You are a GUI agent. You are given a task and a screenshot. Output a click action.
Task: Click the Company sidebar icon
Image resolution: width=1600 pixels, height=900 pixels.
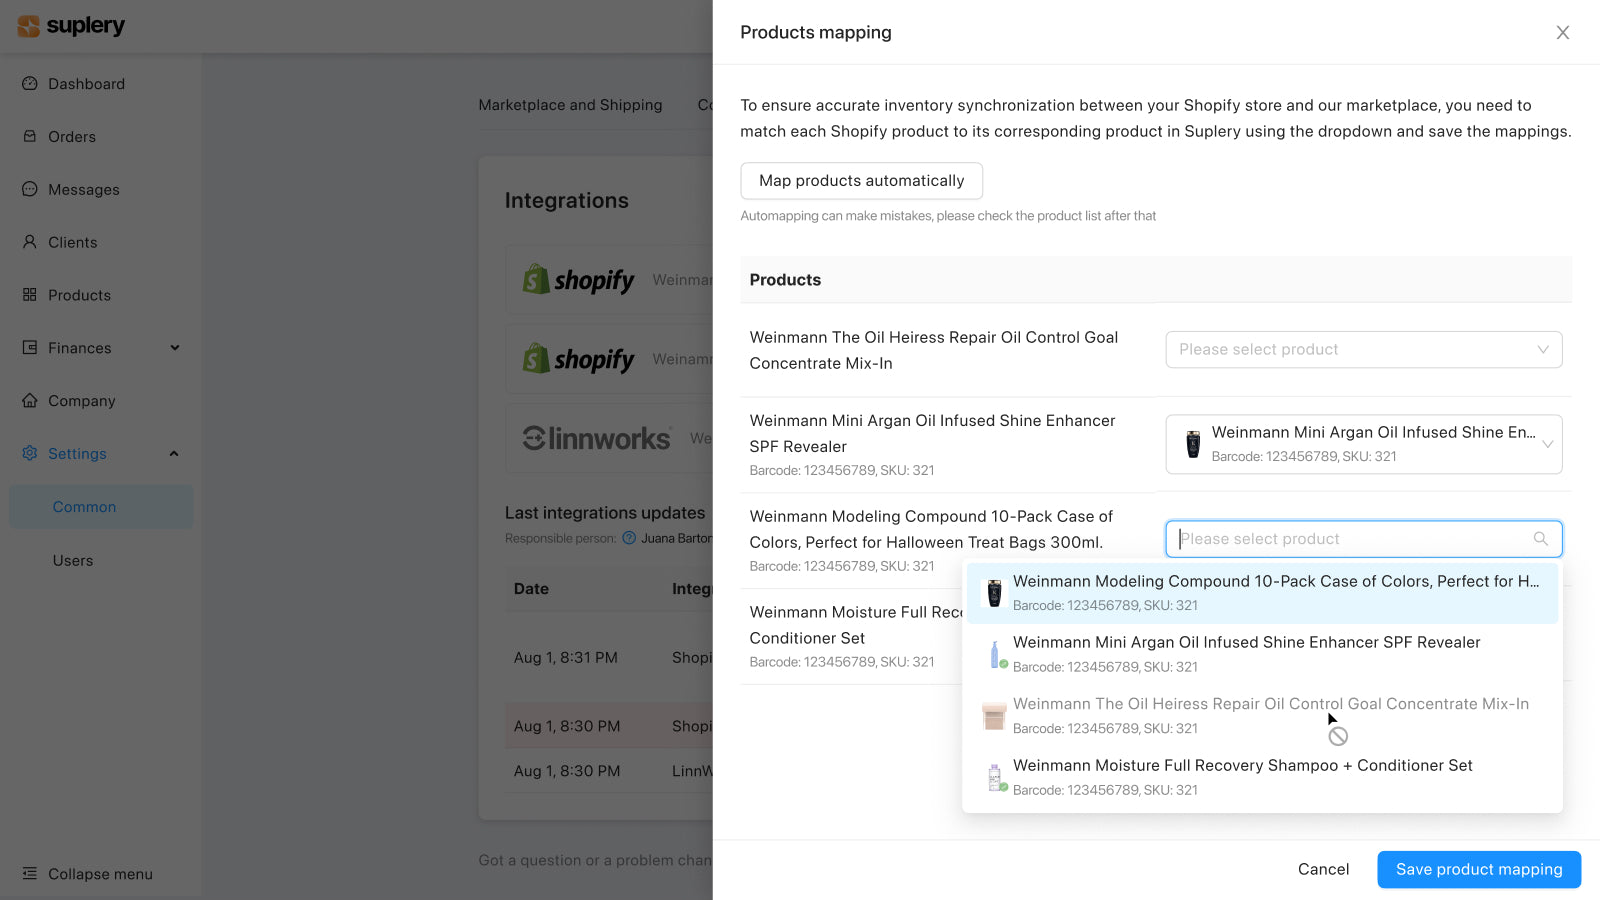click(30, 400)
